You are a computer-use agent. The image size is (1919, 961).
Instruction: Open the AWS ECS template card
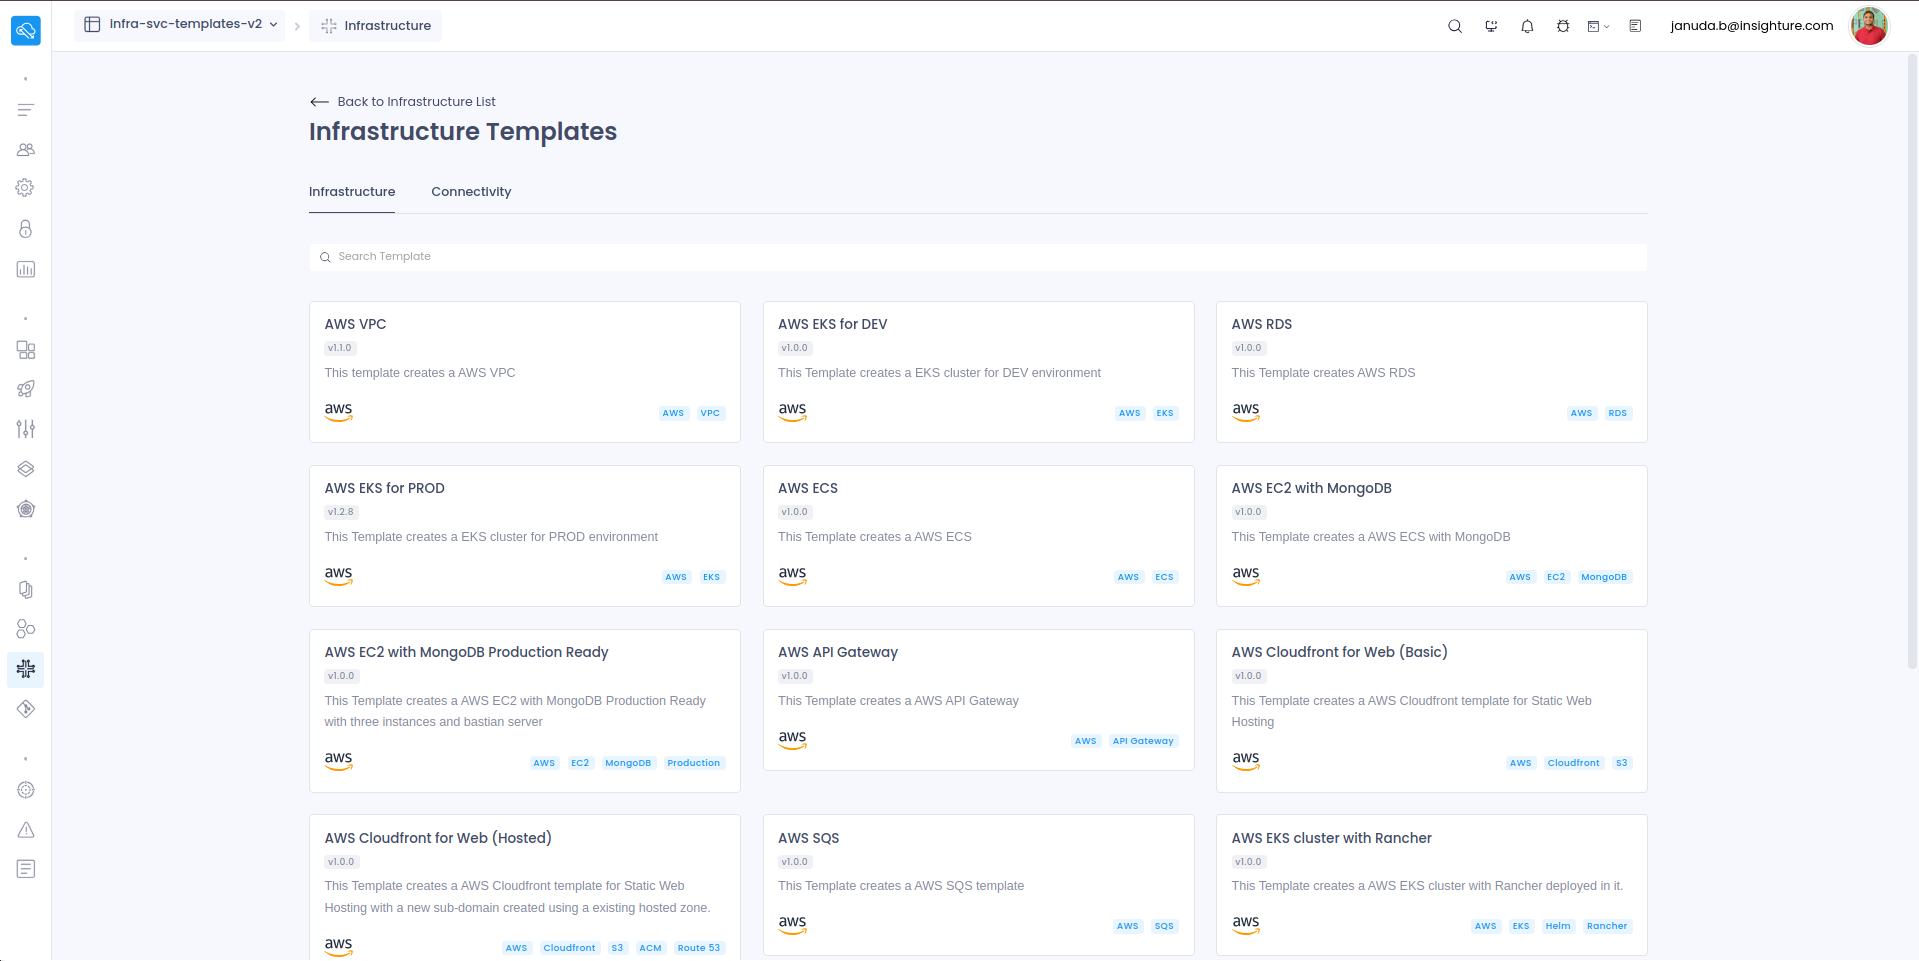[979, 536]
